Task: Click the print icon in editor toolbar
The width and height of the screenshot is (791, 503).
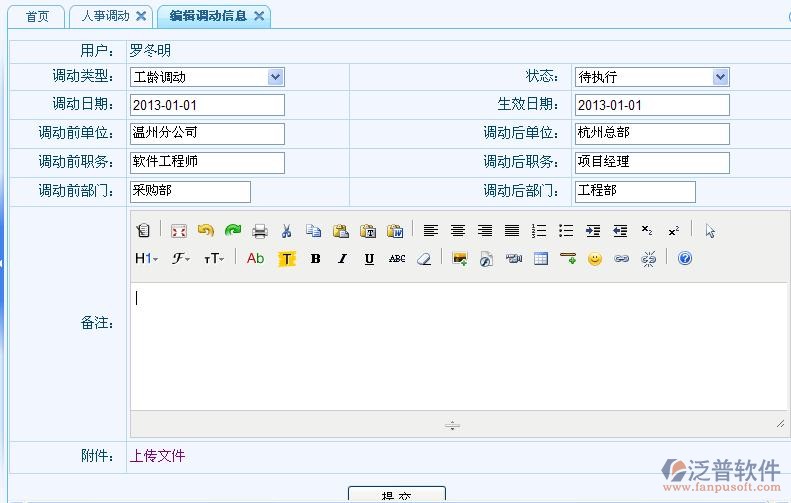Action: pyautogui.click(x=260, y=231)
